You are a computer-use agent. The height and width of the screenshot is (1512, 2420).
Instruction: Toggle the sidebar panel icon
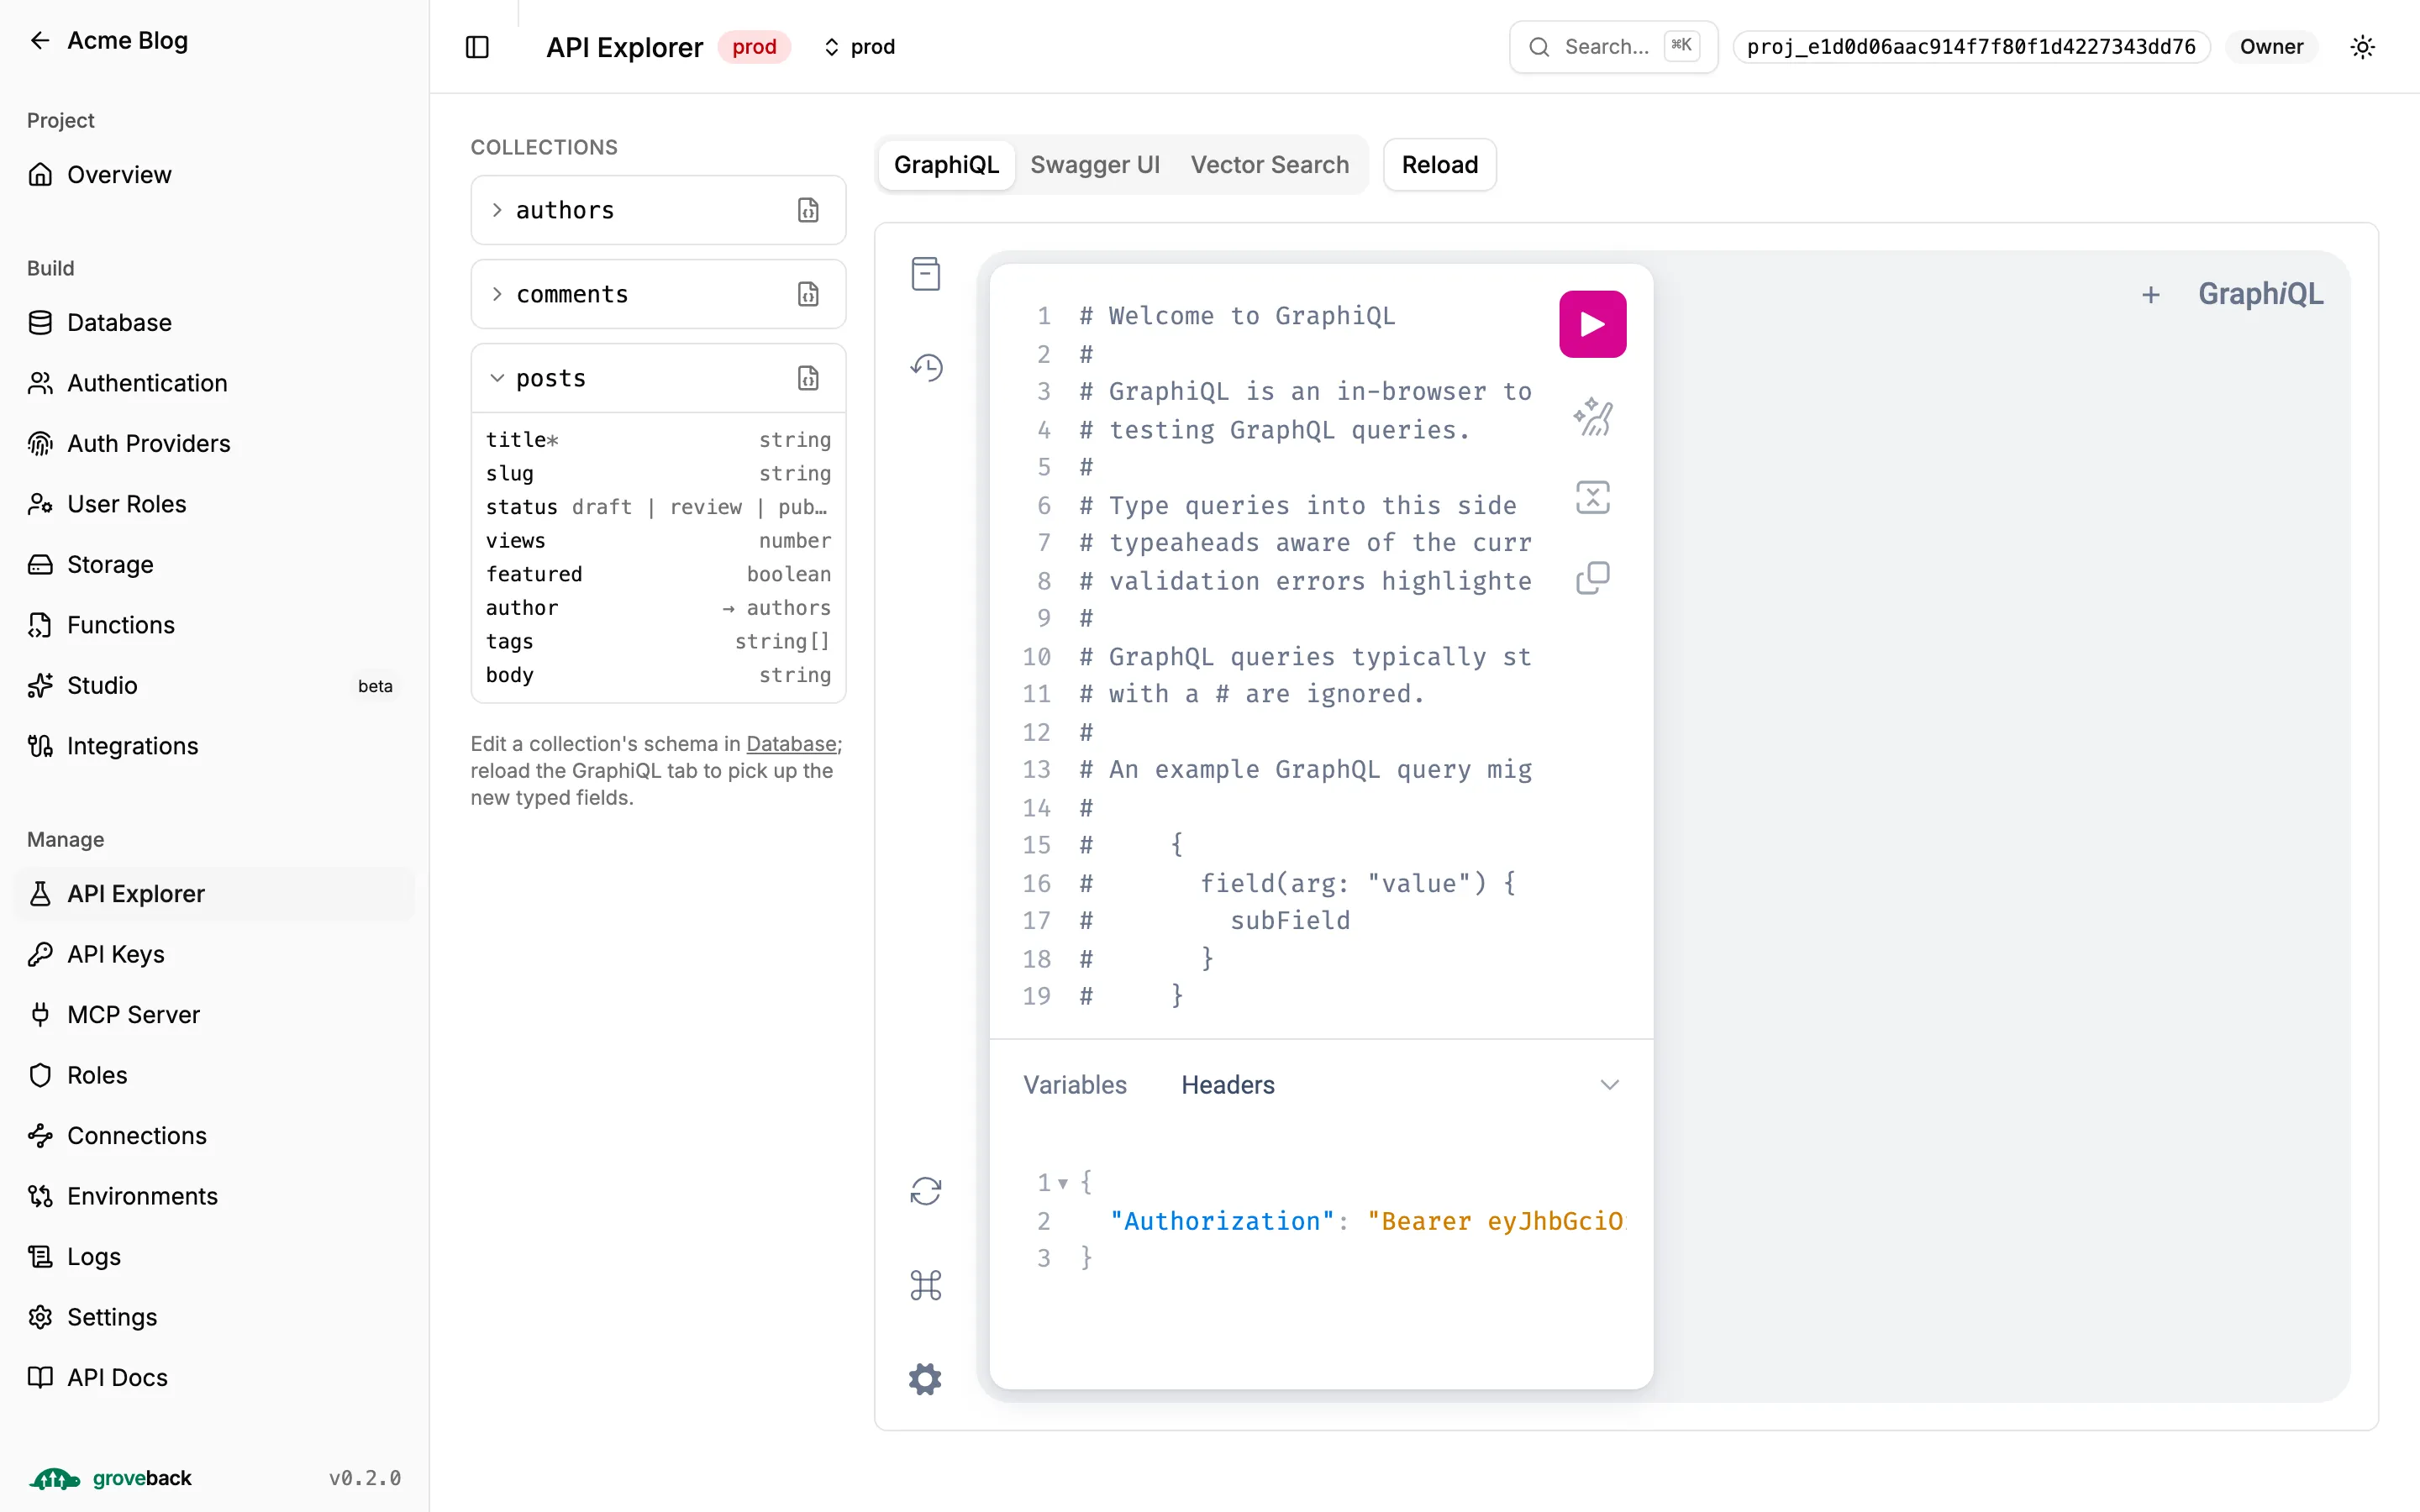pos(477,47)
